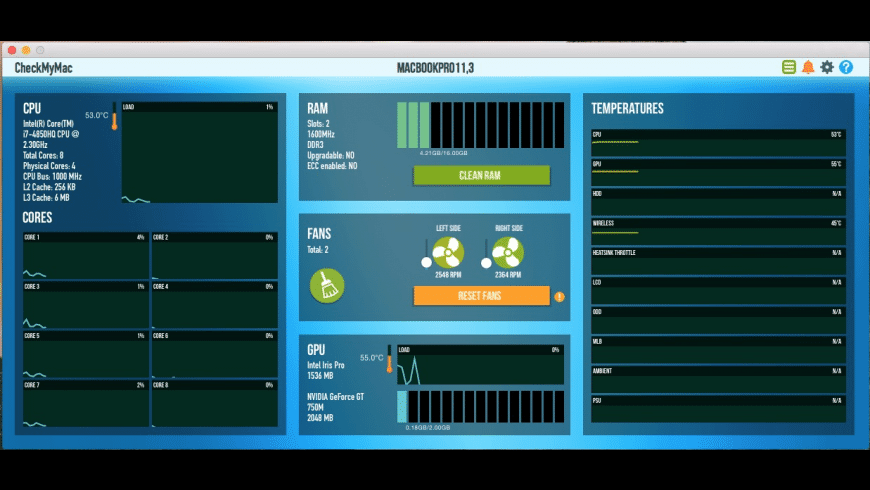Click the green broom clean fans icon

327,286
